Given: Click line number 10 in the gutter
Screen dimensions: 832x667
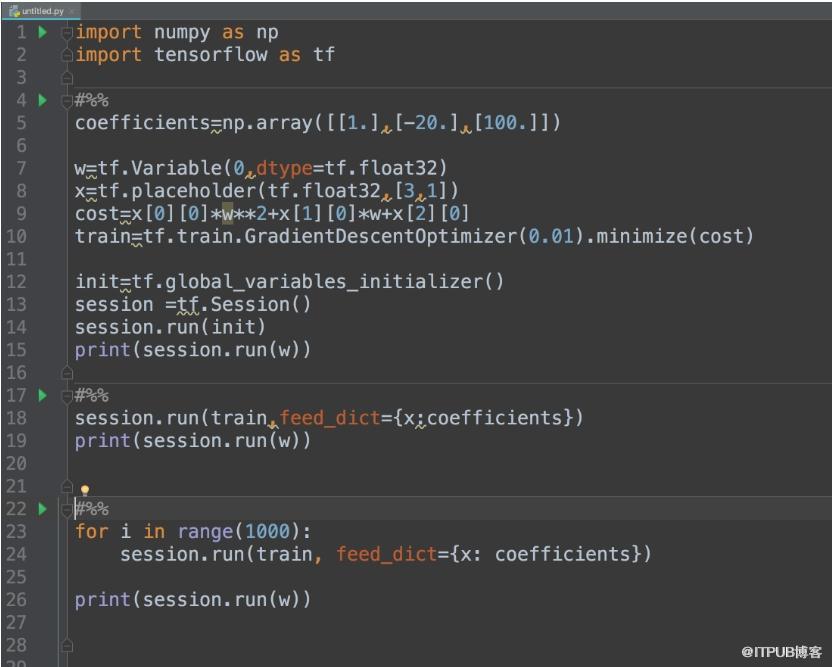Looking at the screenshot, I should pos(16,236).
